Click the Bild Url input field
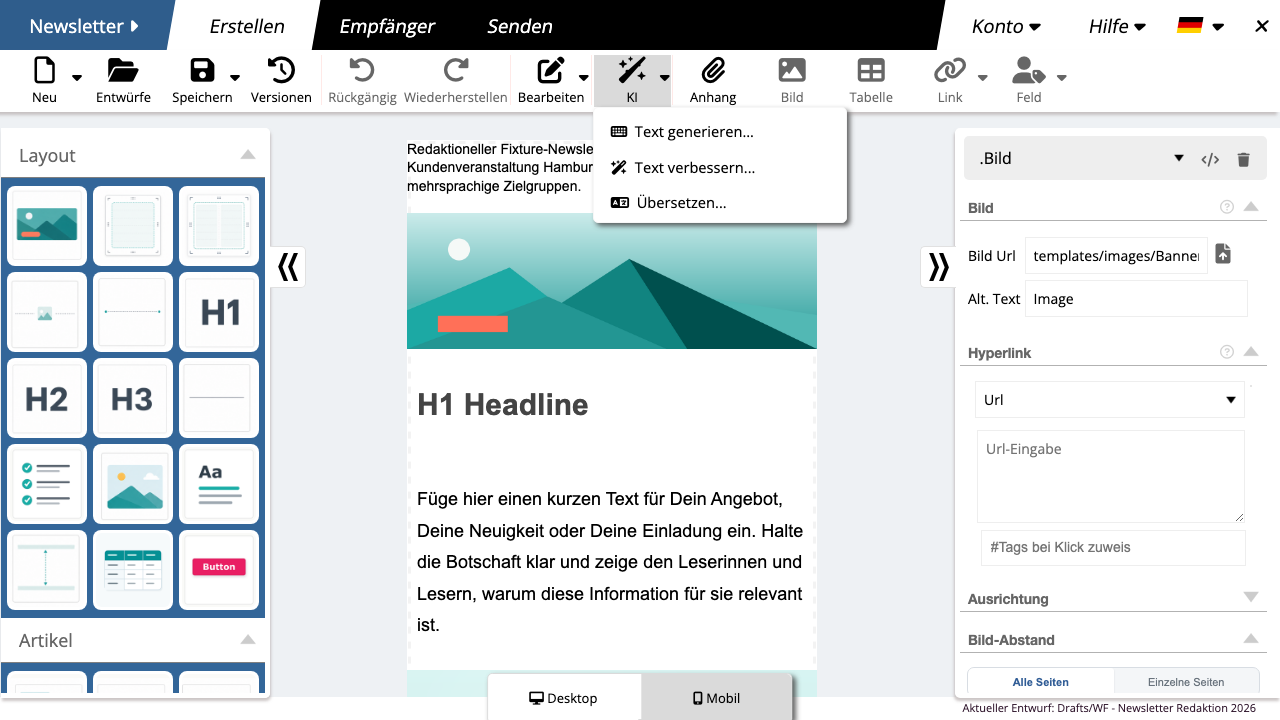The width and height of the screenshot is (1280, 720). coord(1116,256)
